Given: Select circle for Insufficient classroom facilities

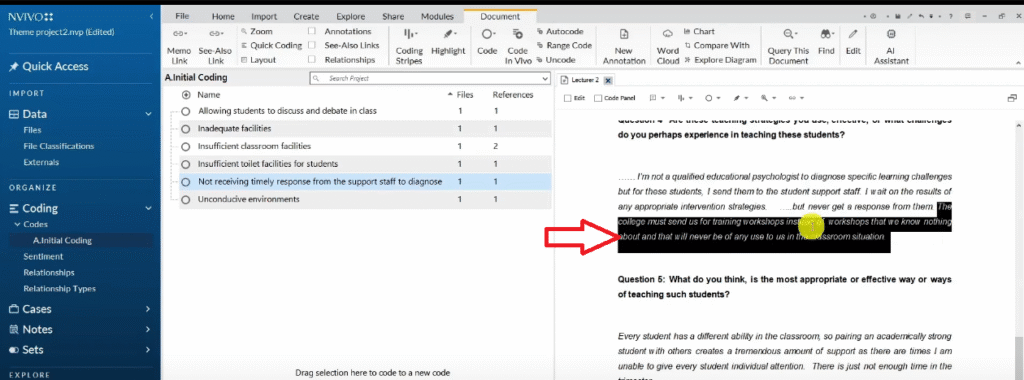Looking at the screenshot, I should coord(185,146).
